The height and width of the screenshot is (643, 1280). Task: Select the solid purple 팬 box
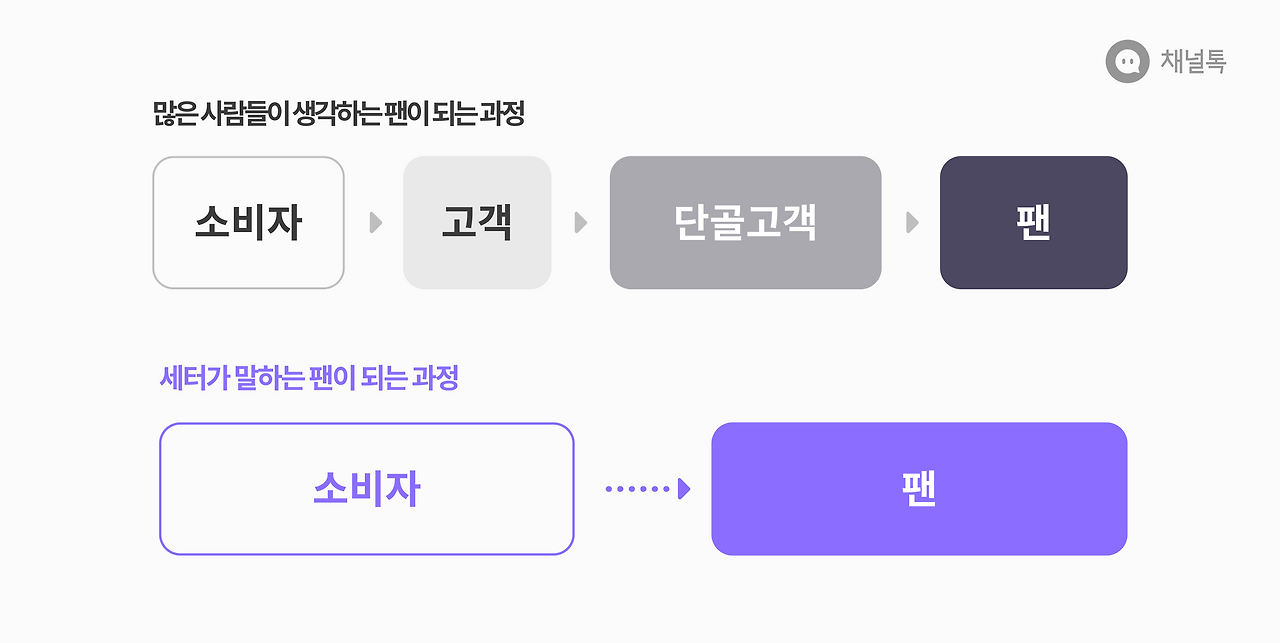pos(919,489)
